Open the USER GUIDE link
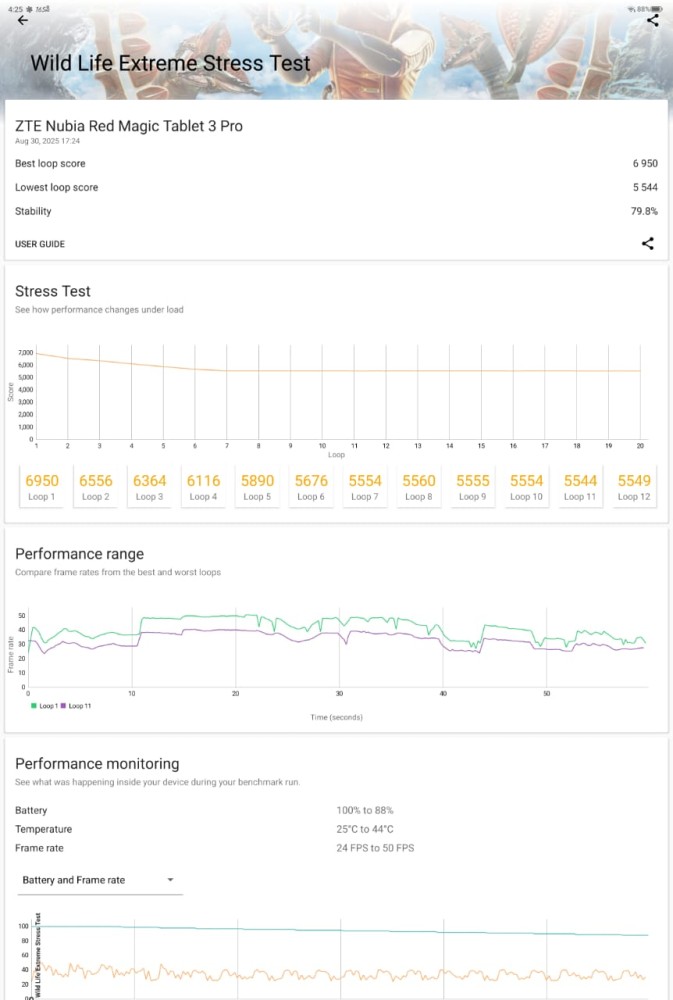This screenshot has width=673, height=1000. [40, 244]
